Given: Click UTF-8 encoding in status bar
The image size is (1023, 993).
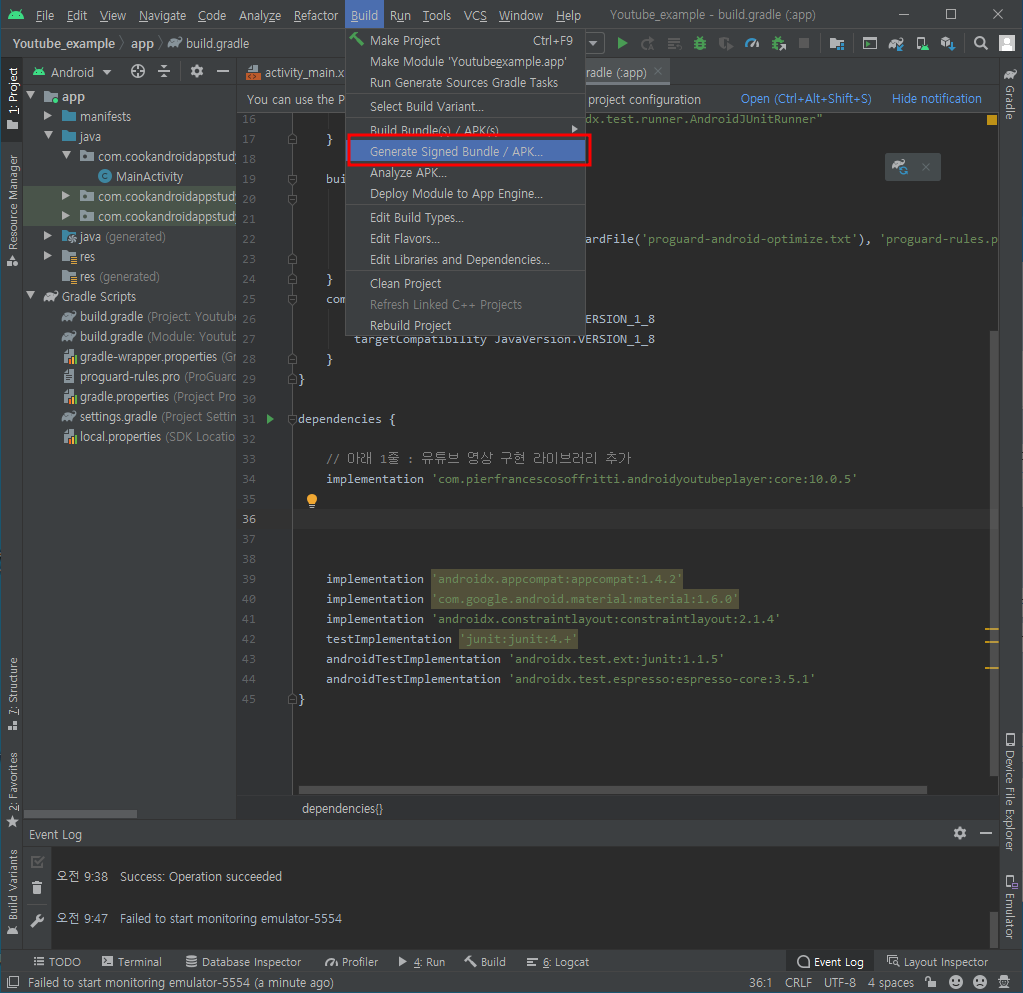Looking at the screenshot, I should coord(839,982).
